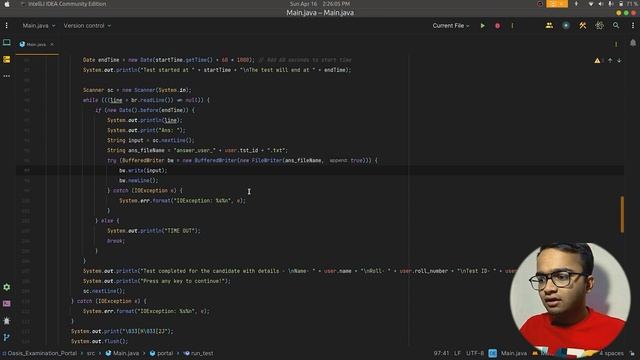Click the System.out.flush() line
The image size is (640, 360).
pos(100,341)
